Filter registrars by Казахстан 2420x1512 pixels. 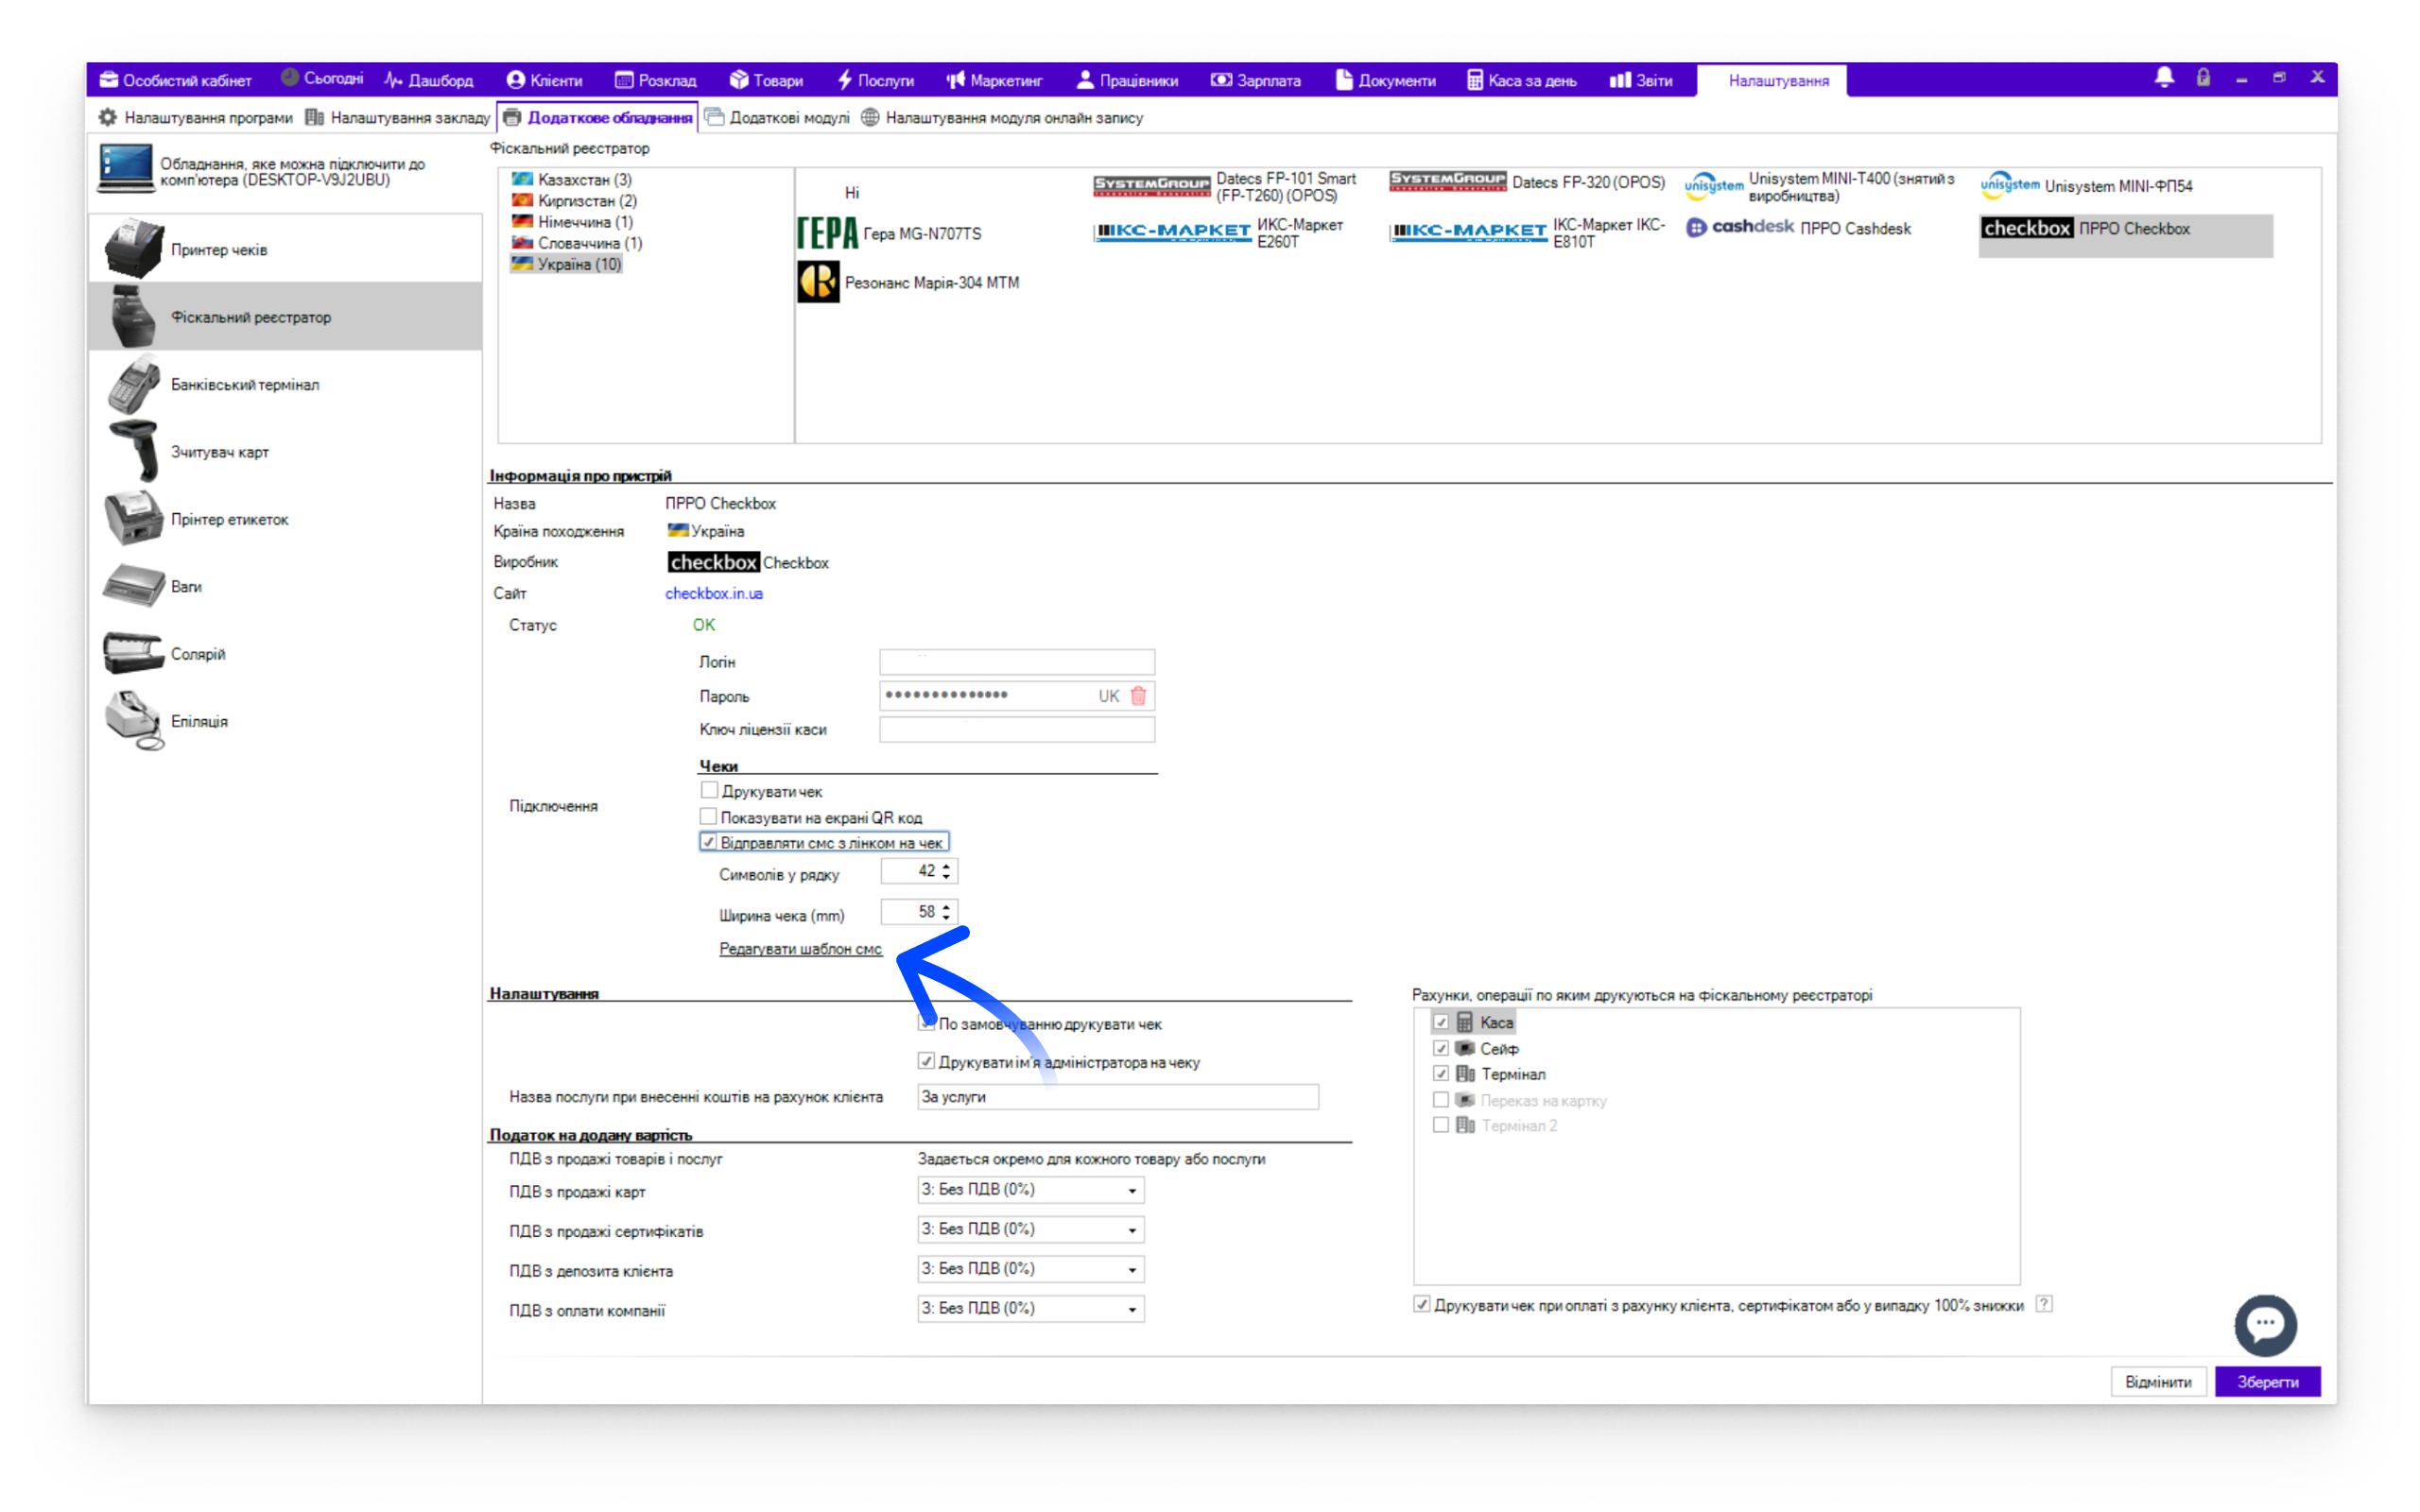[x=572, y=179]
